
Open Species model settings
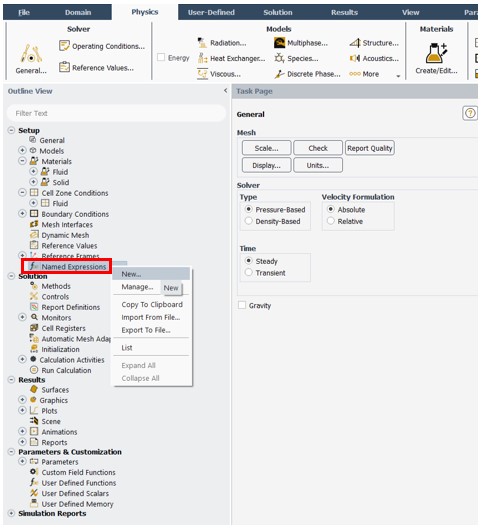(x=296, y=58)
